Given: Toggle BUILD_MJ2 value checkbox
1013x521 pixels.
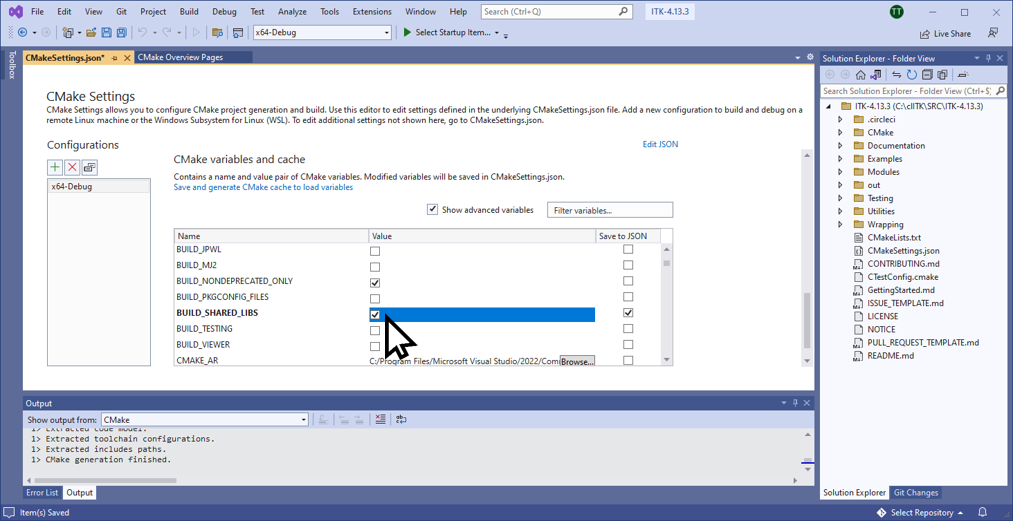Looking at the screenshot, I should point(375,267).
